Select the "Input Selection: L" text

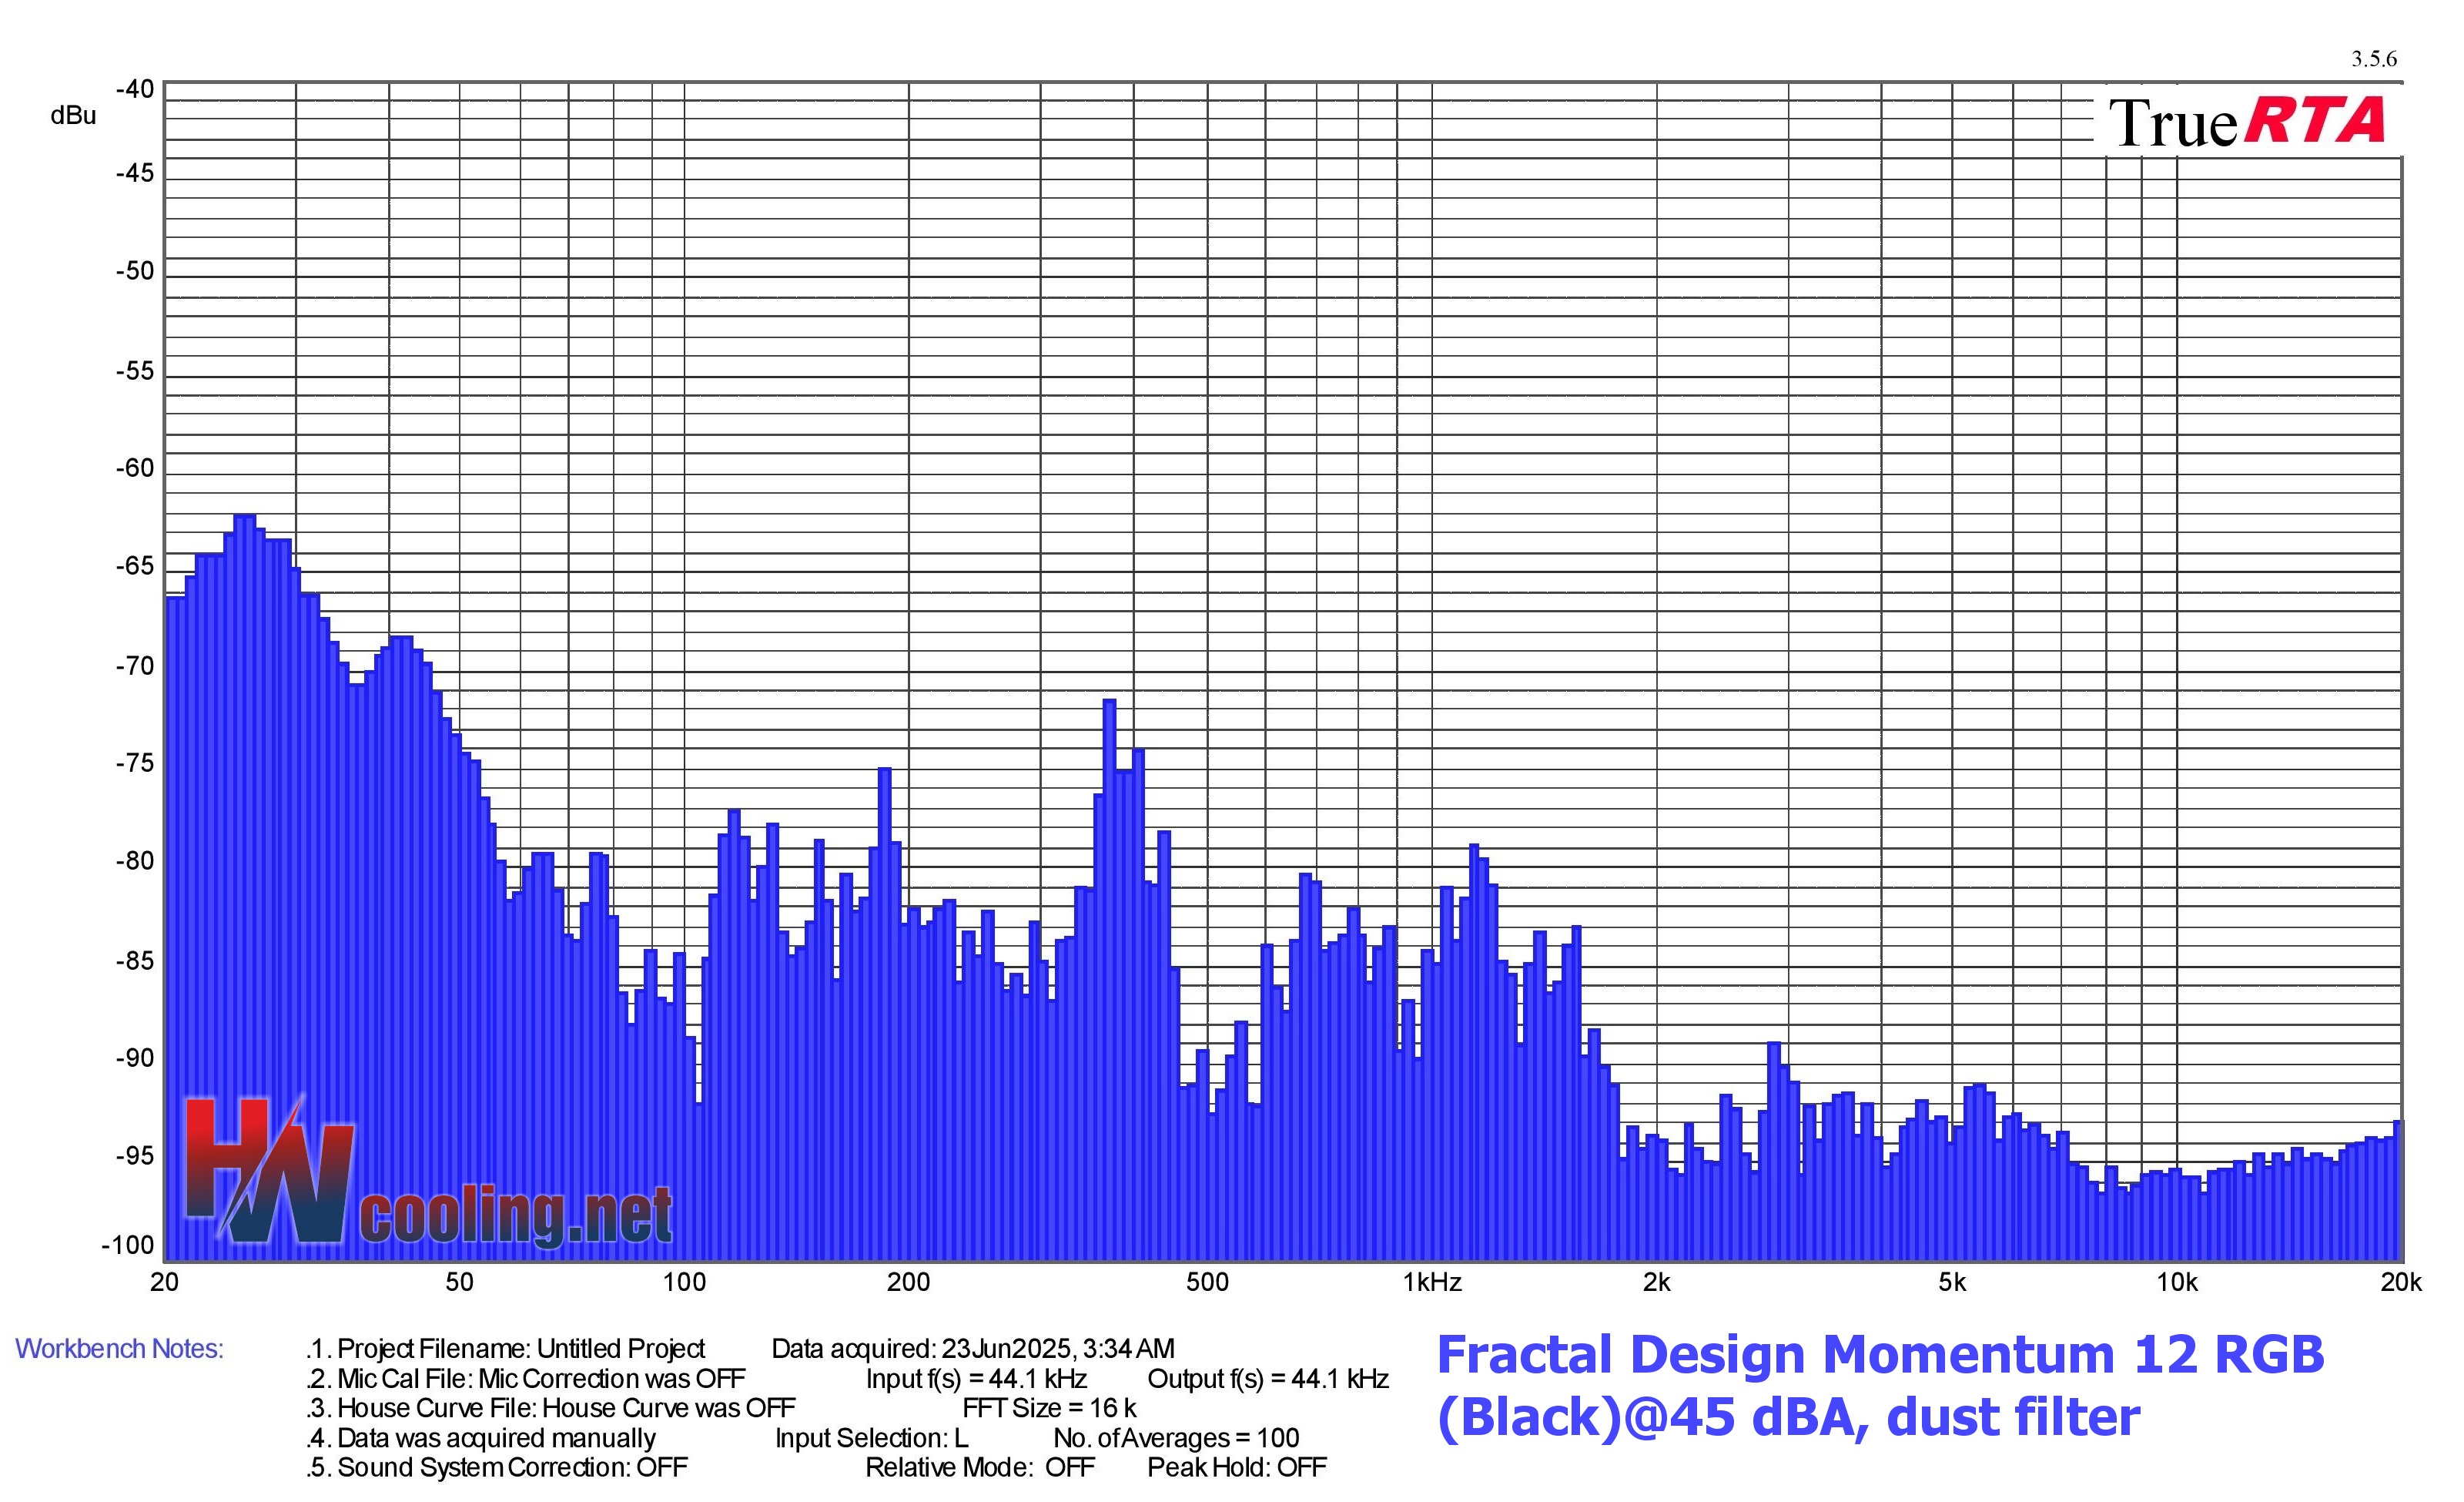coord(871,1438)
